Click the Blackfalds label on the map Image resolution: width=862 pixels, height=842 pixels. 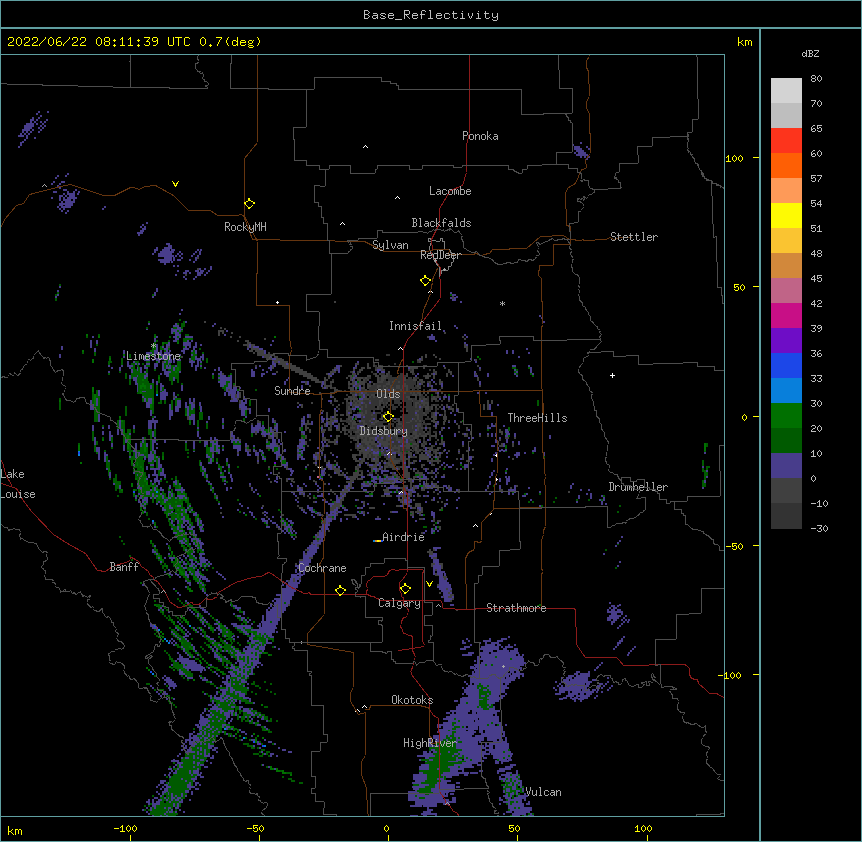441,223
